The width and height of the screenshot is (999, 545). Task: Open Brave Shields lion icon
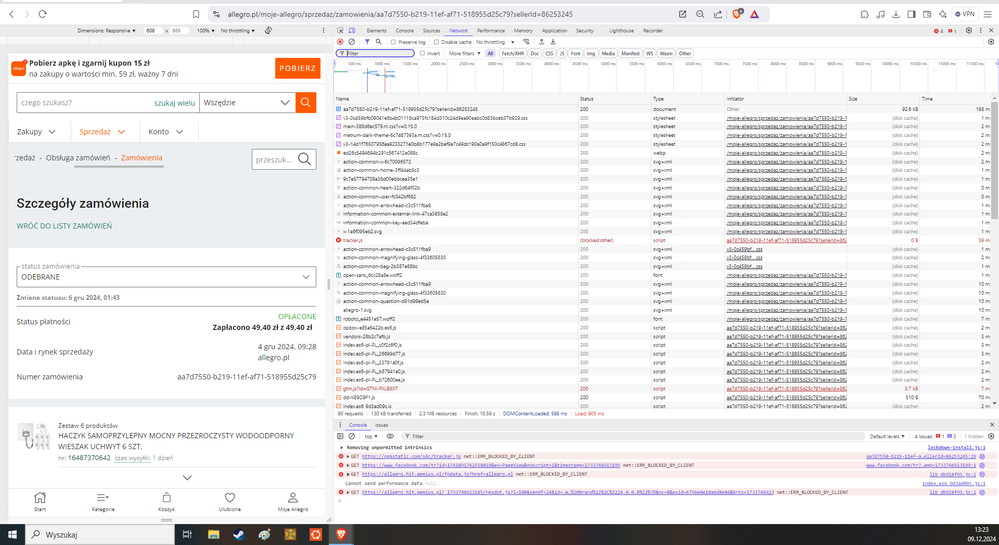coord(737,14)
